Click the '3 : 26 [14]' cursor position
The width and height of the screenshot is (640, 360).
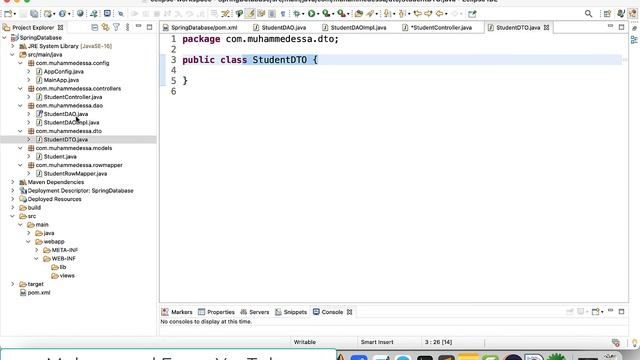click(438, 342)
